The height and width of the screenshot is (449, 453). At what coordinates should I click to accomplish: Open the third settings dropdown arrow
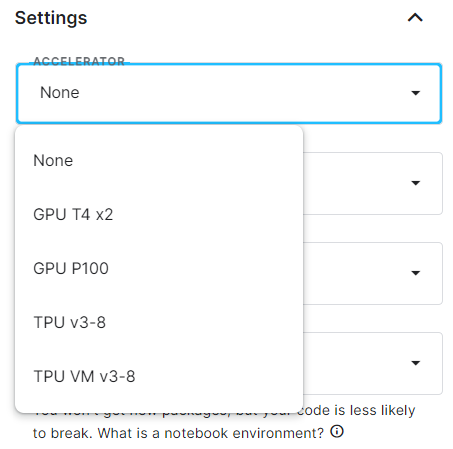[415, 273]
